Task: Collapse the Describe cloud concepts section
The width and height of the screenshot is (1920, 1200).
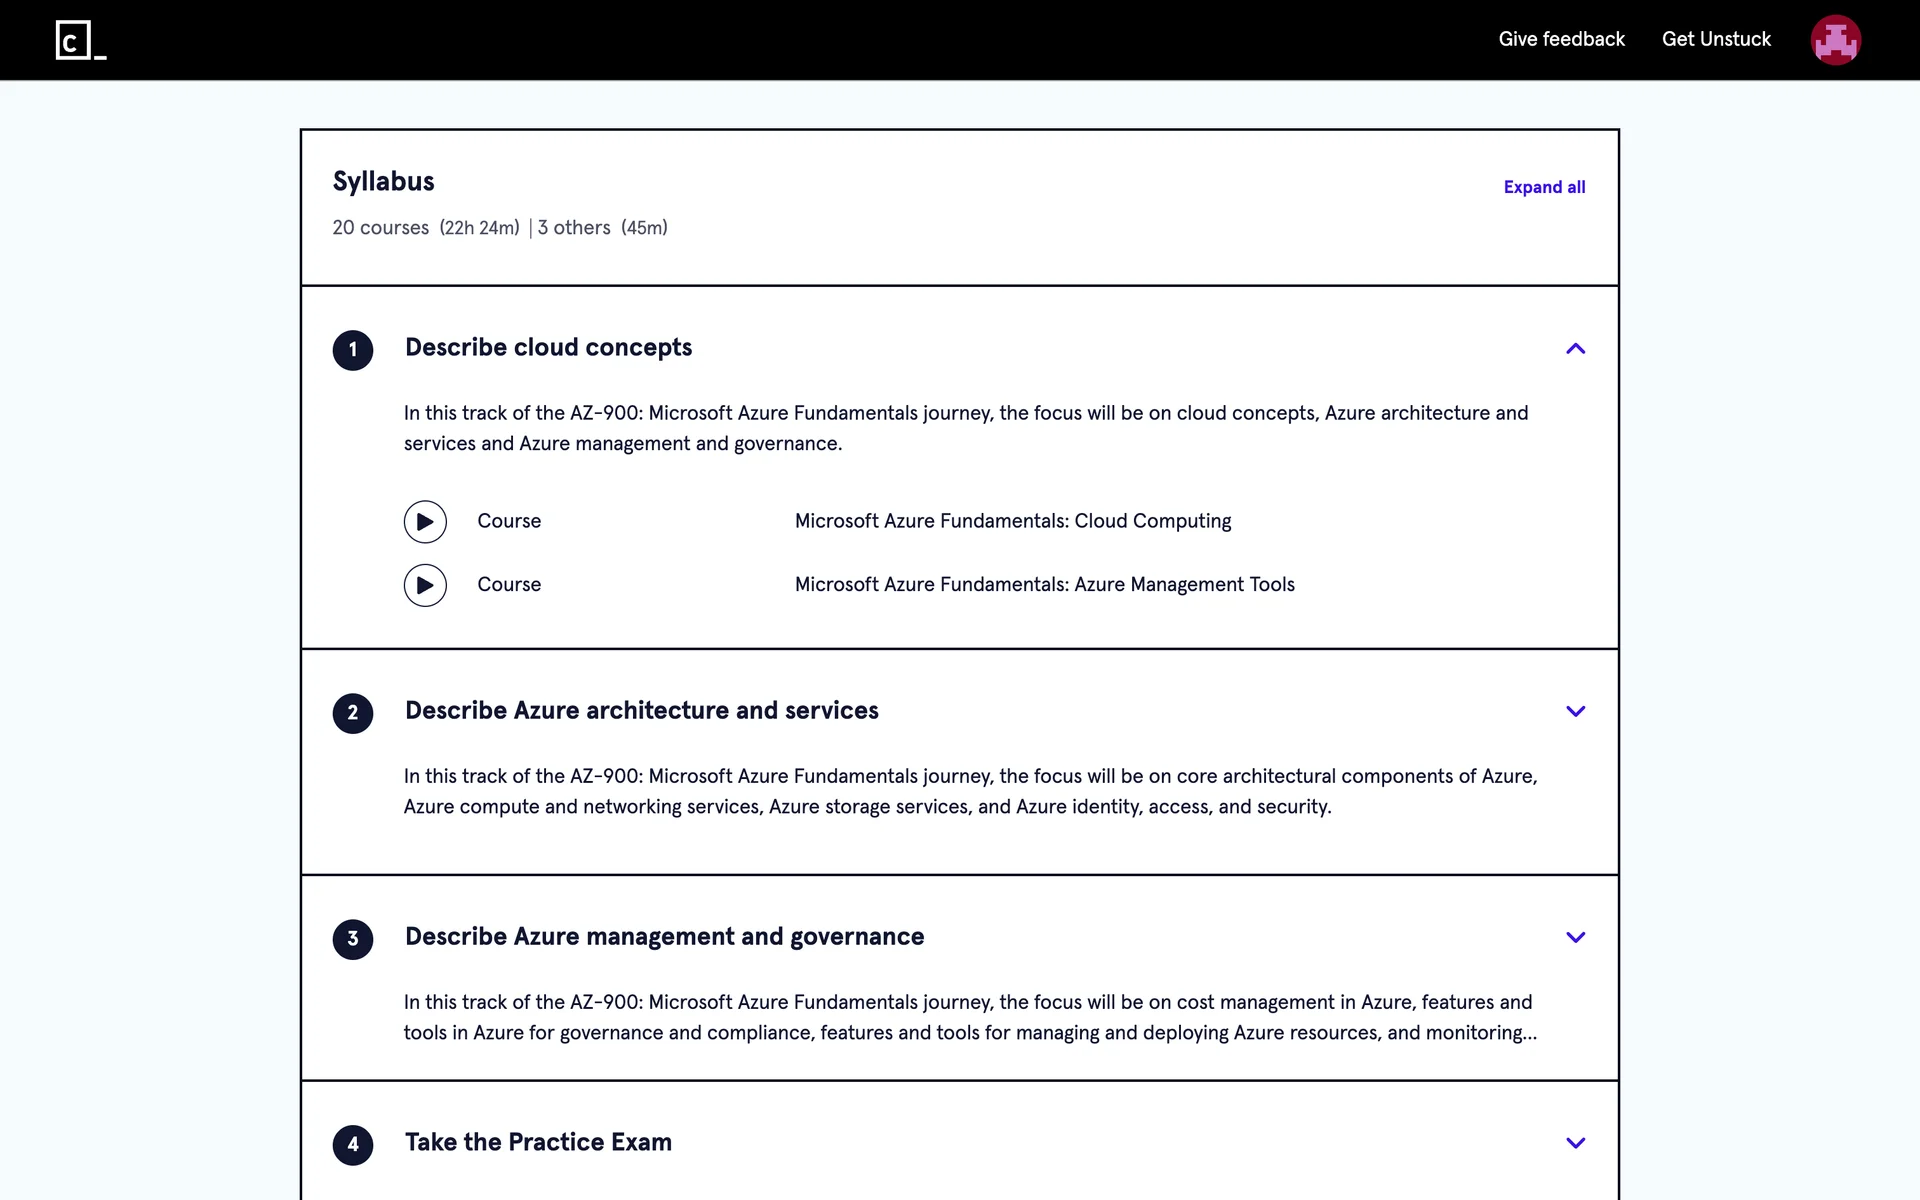Action: 1575,349
